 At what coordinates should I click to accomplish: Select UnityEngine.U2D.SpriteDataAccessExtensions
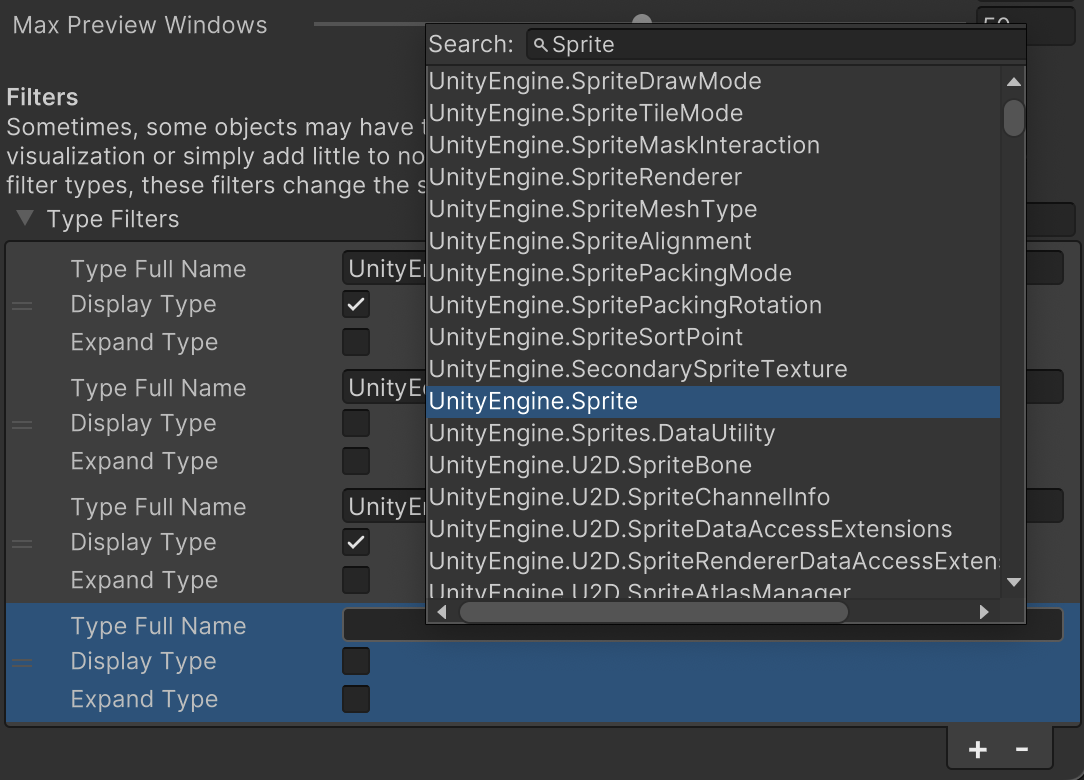[x=713, y=530]
